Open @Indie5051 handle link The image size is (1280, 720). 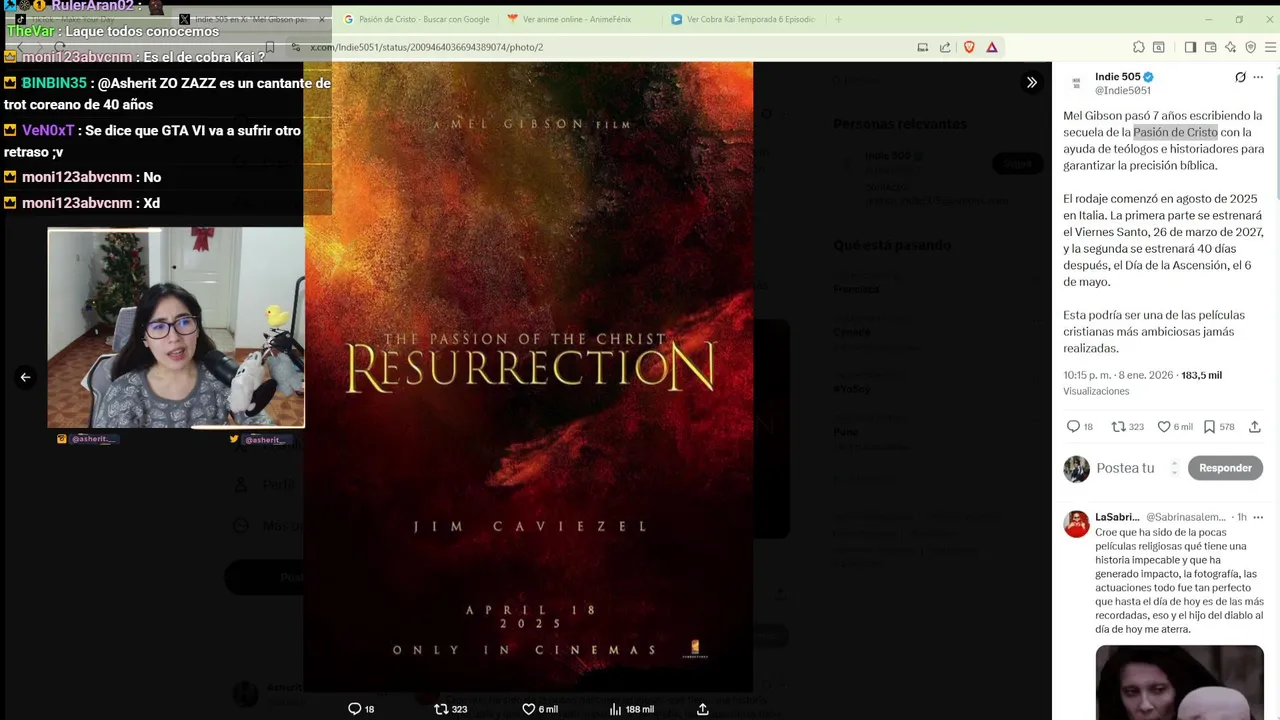pyautogui.click(x=1122, y=90)
